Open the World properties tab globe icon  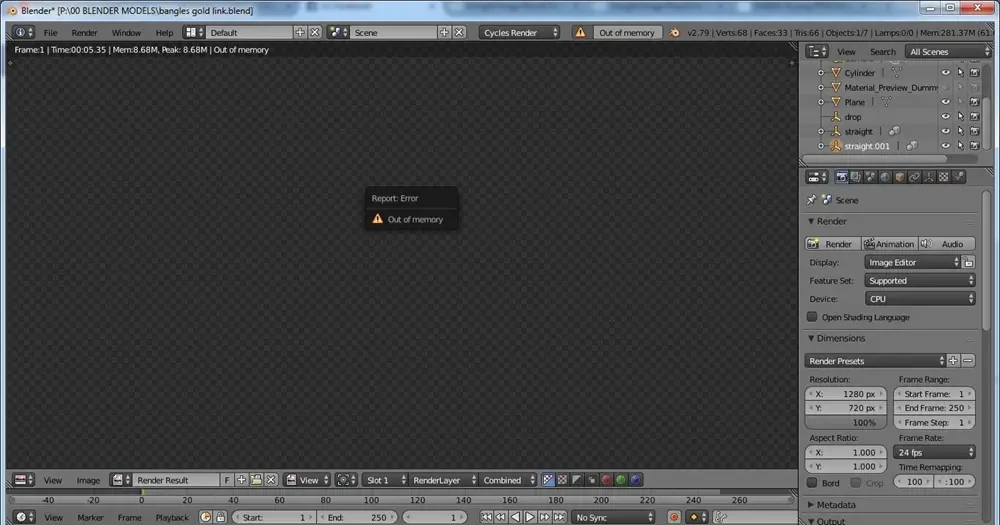click(885, 177)
